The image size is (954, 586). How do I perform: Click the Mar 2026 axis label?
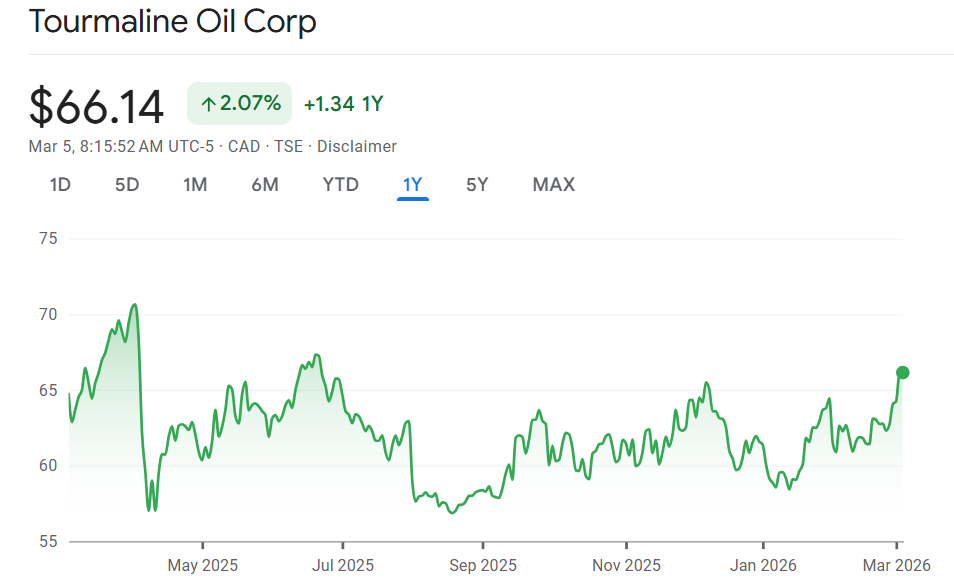click(897, 565)
